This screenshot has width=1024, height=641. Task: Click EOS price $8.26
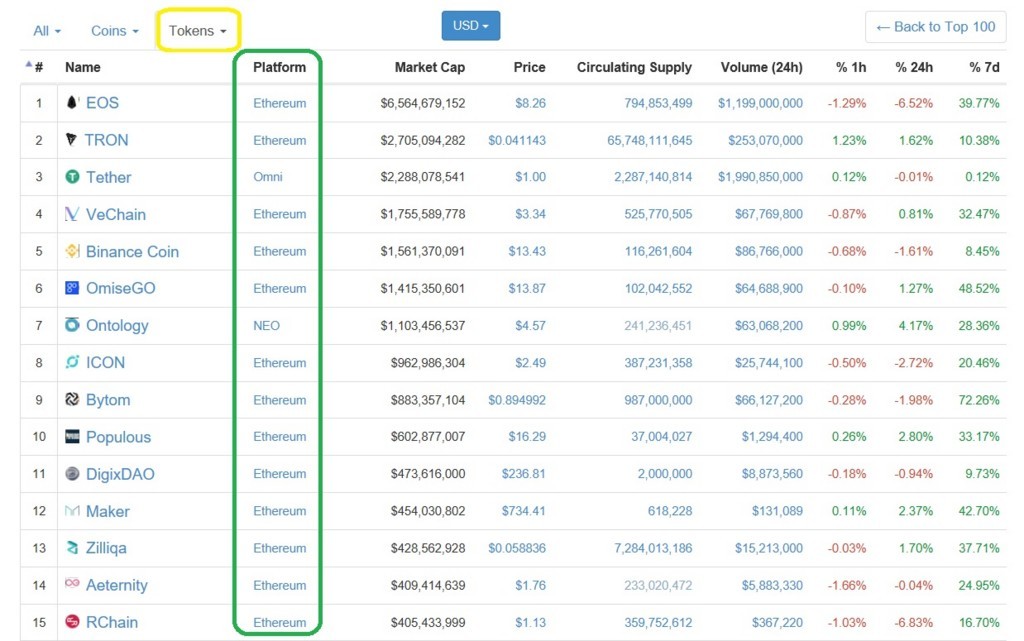(x=530, y=103)
